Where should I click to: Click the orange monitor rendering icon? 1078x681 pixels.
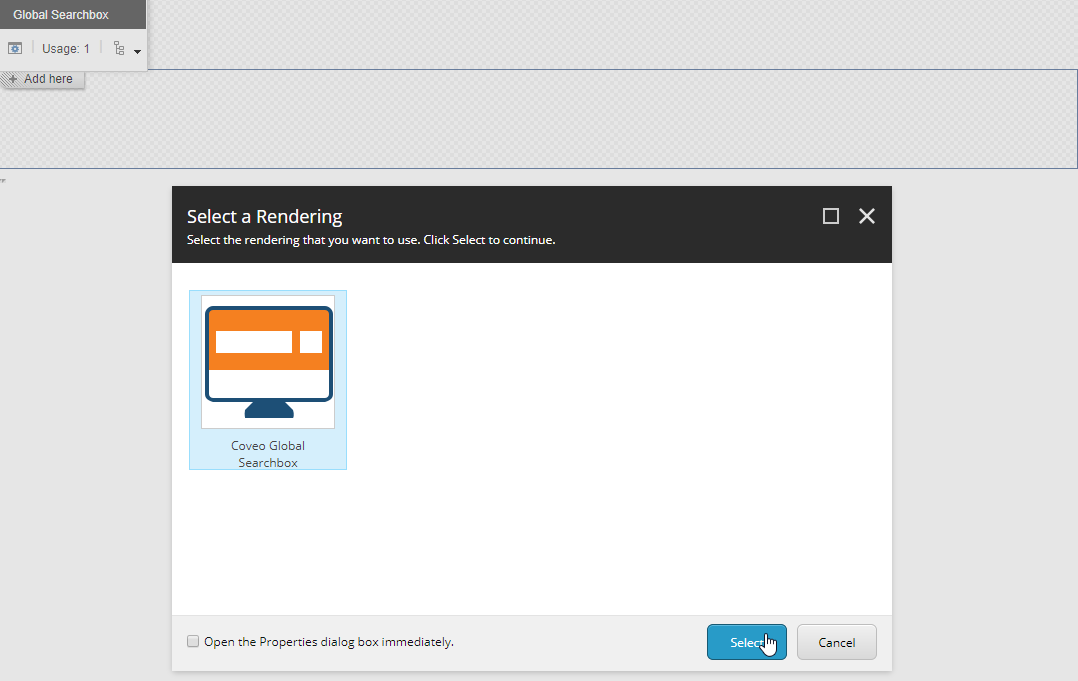pyautogui.click(x=268, y=361)
